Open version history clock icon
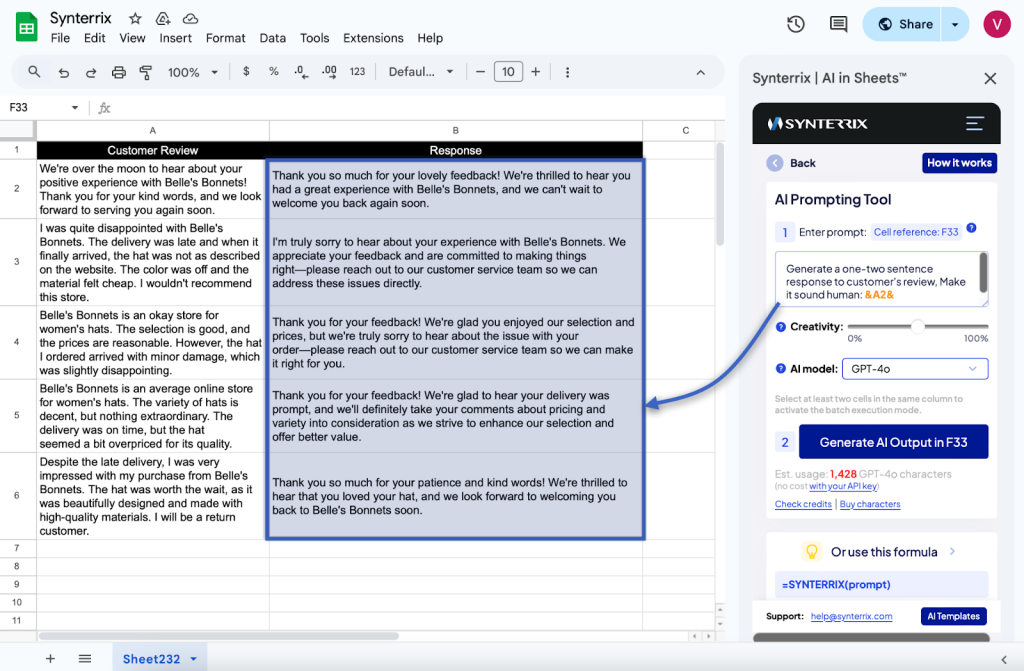 pyautogui.click(x=795, y=24)
